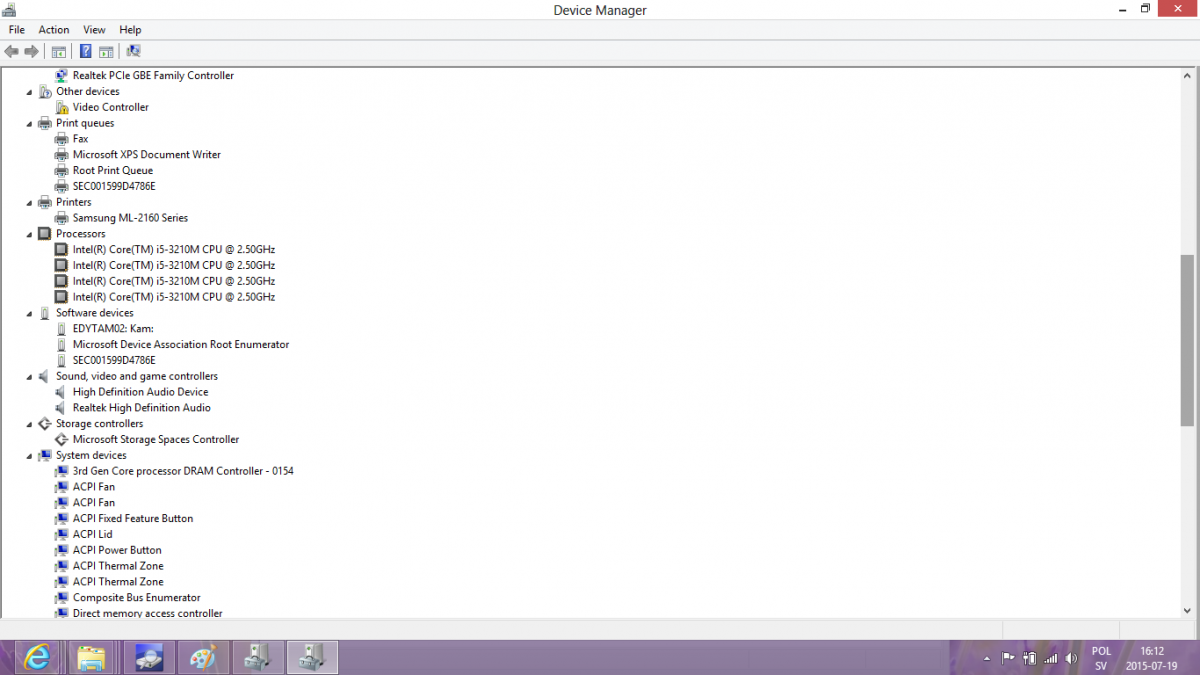Click the device icon beside EDYTAM02: Kam:
Image resolution: width=1200 pixels, height=675 pixels.
click(62, 329)
